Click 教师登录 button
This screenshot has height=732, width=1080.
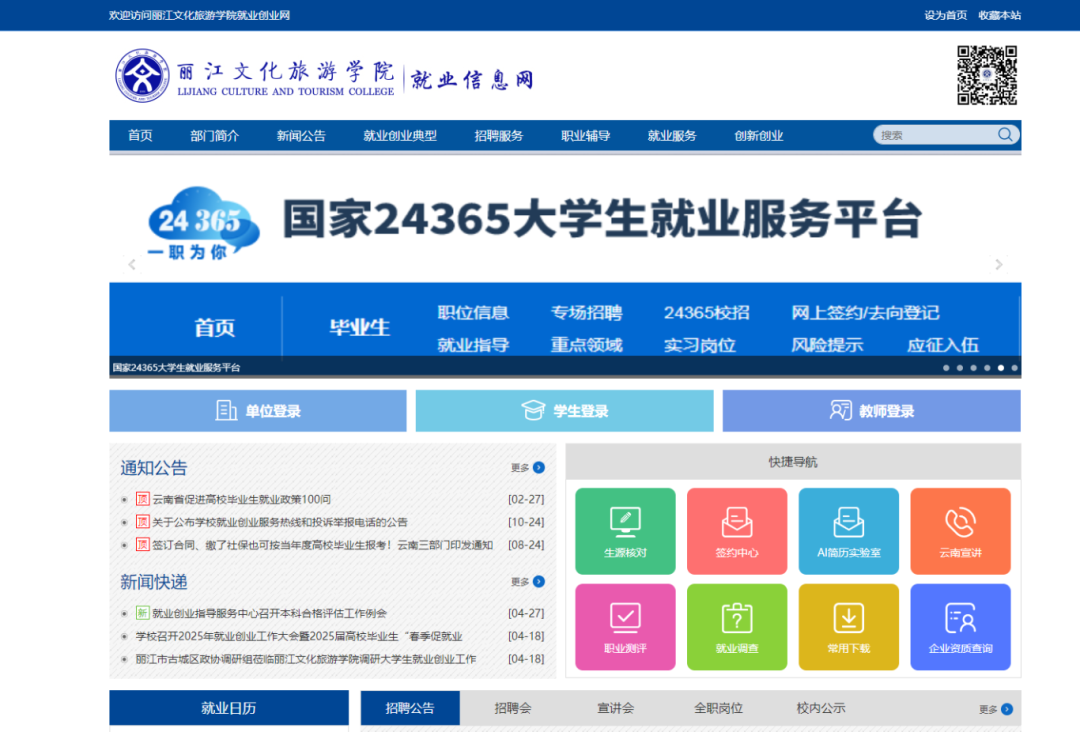click(x=871, y=411)
